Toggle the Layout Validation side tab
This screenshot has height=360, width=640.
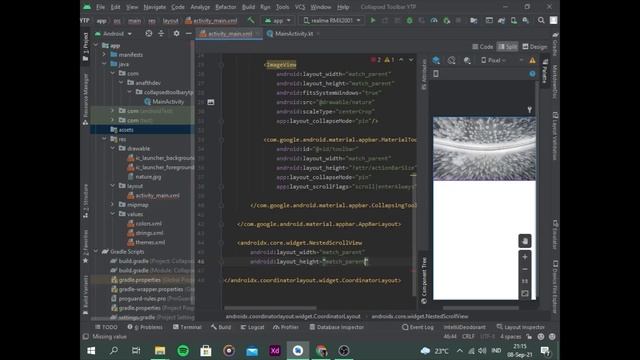(555, 137)
